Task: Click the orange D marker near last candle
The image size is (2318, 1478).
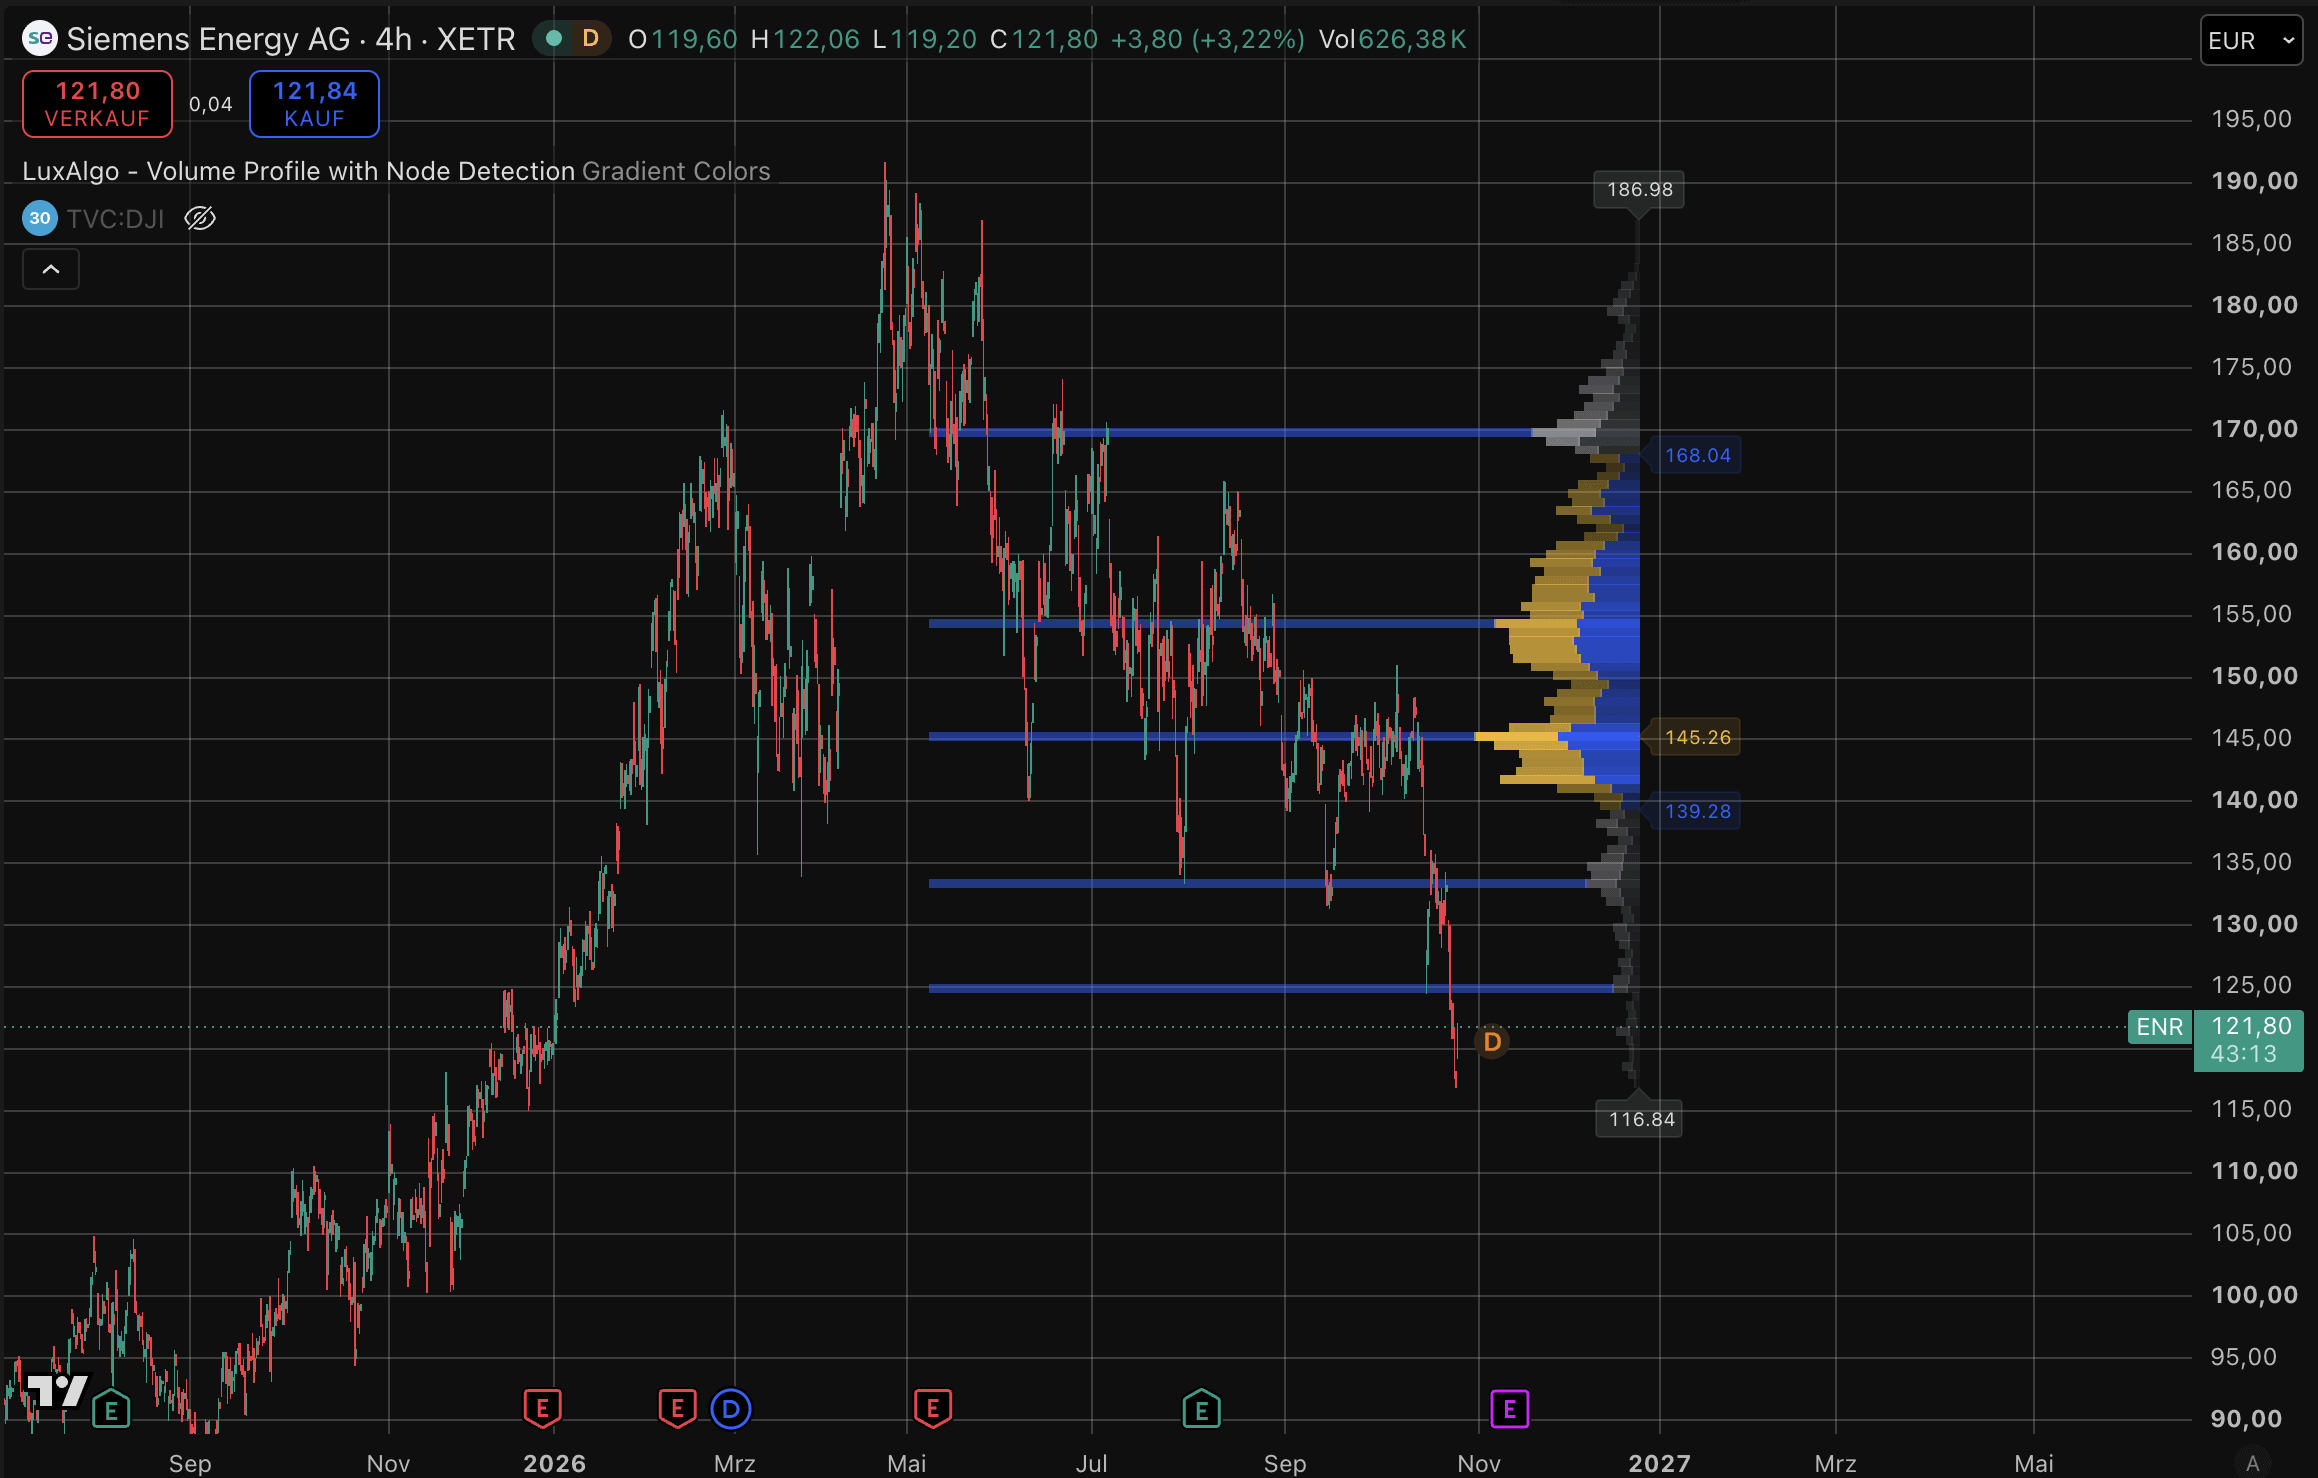Action: point(1492,1042)
